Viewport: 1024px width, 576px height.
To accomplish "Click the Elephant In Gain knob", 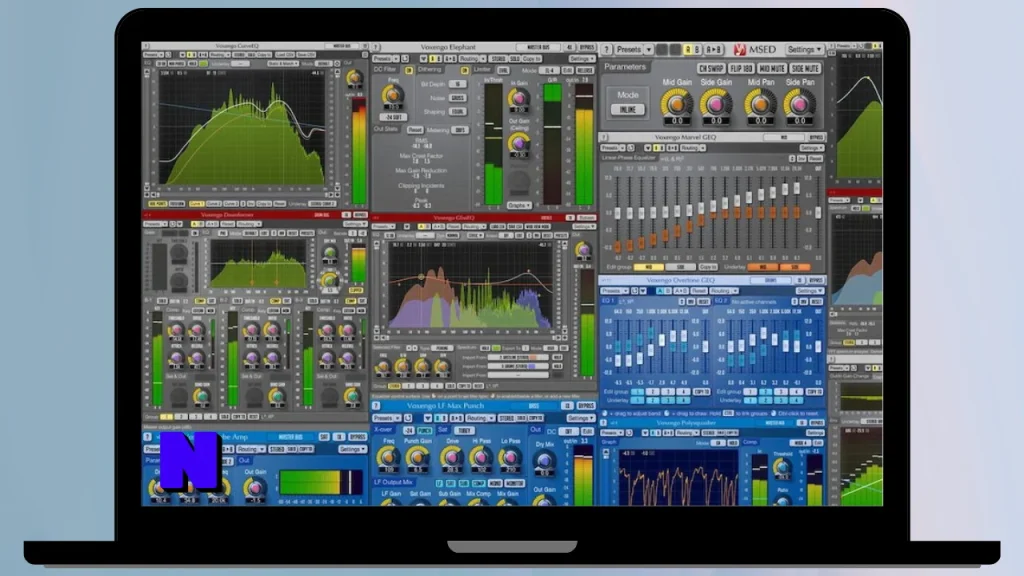I will 519,98.
